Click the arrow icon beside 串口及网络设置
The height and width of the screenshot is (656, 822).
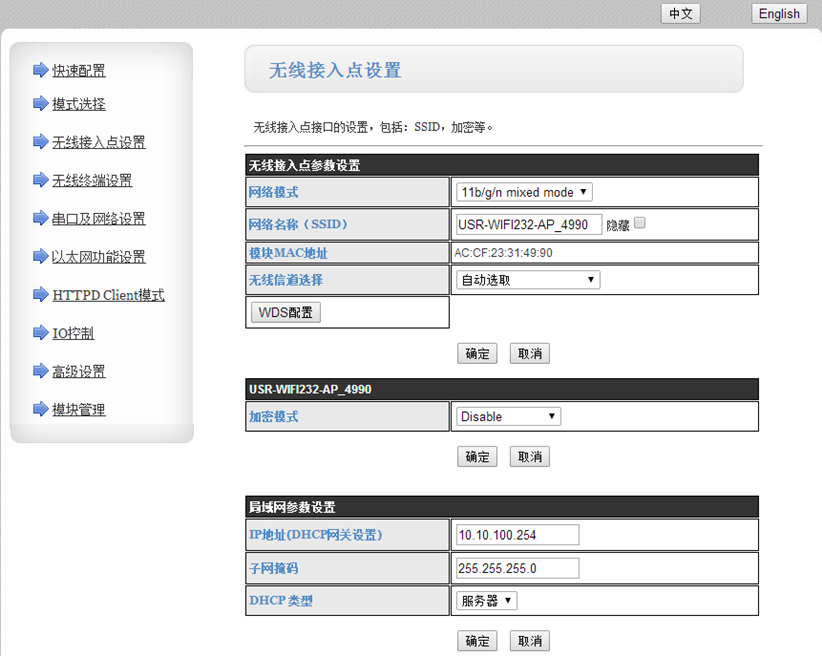[x=40, y=218]
